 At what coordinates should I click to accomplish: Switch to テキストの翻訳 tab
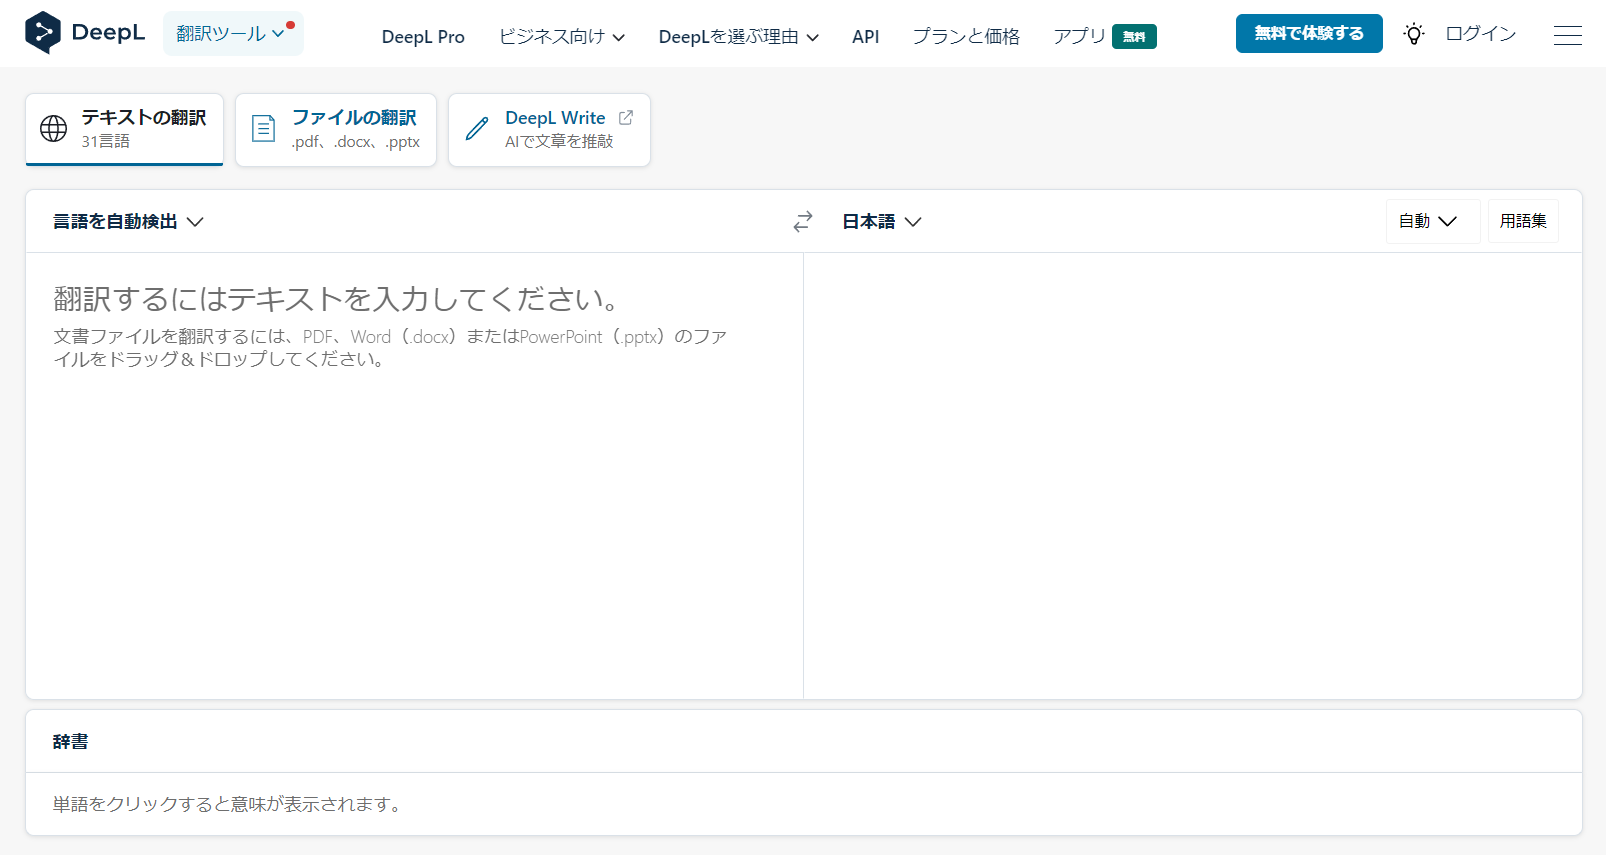pyautogui.click(x=124, y=129)
